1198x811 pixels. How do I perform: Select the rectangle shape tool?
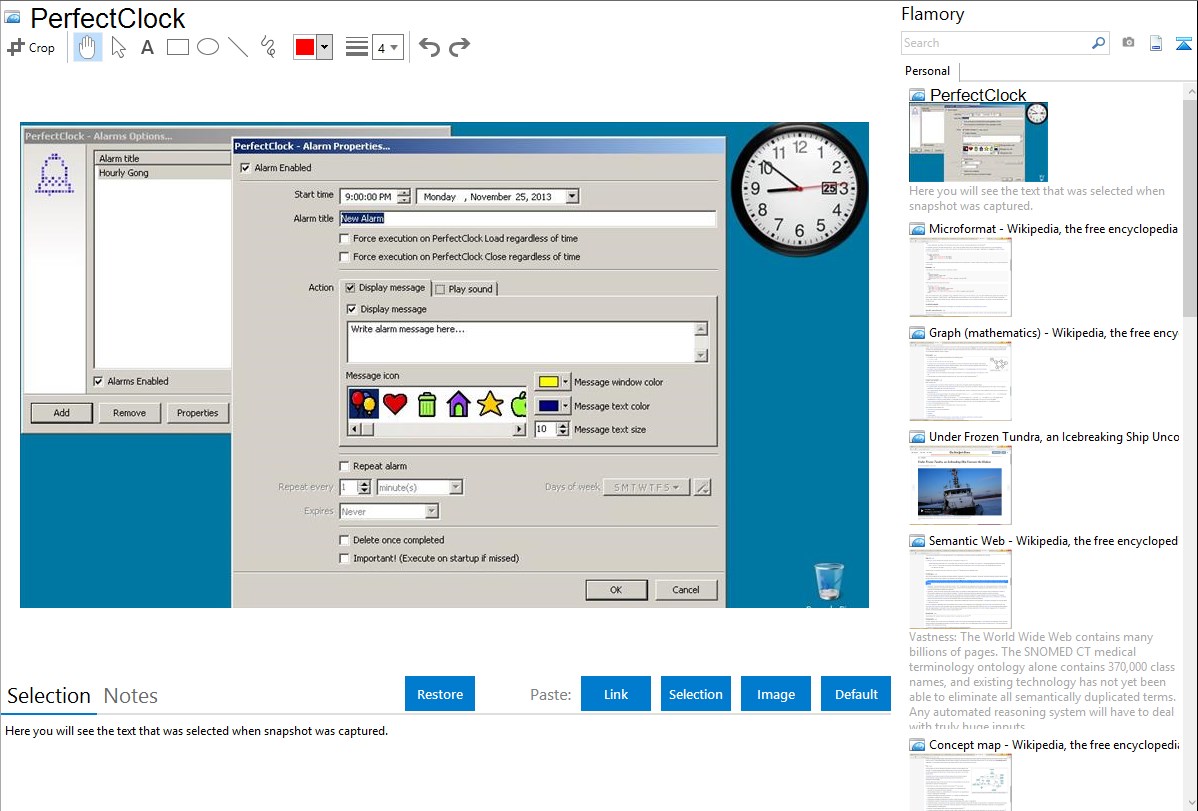pyautogui.click(x=178, y=47)
